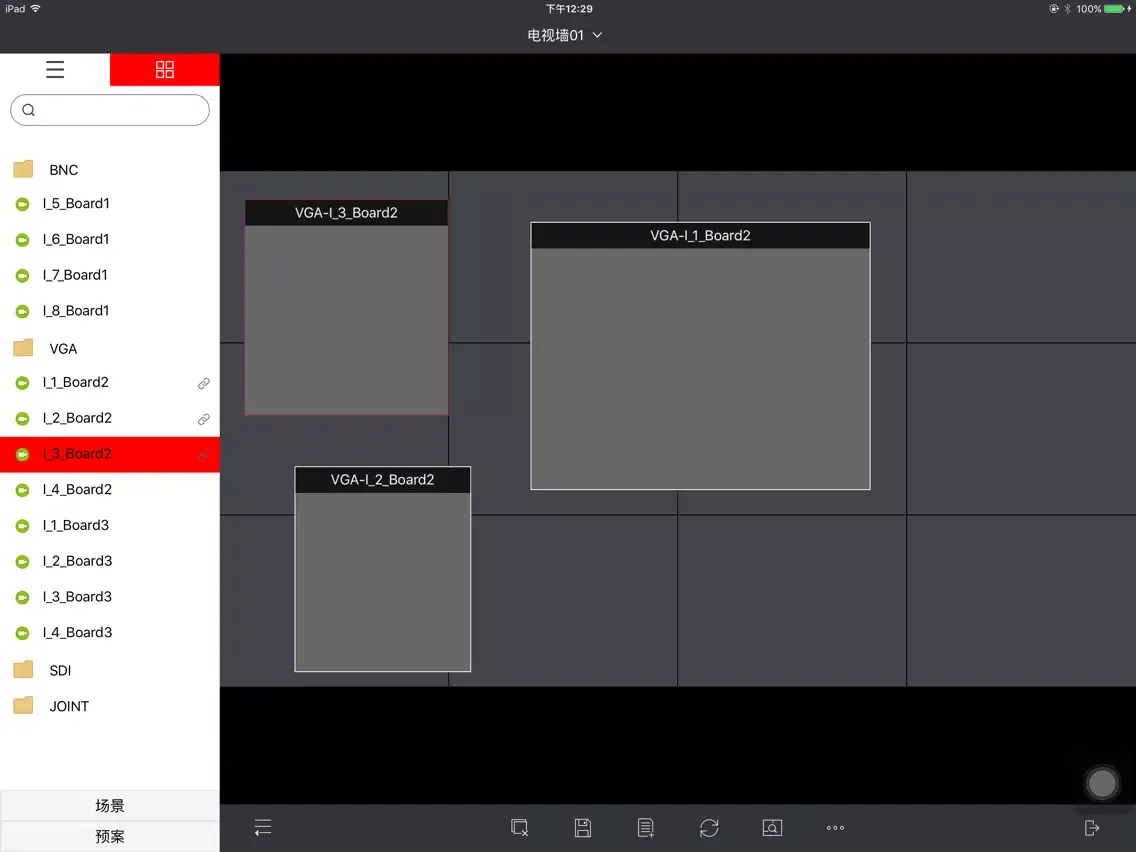This screenshot has width=1136, height=852.
Task: Select source I_6_Board1
Action: click(110, 239)
